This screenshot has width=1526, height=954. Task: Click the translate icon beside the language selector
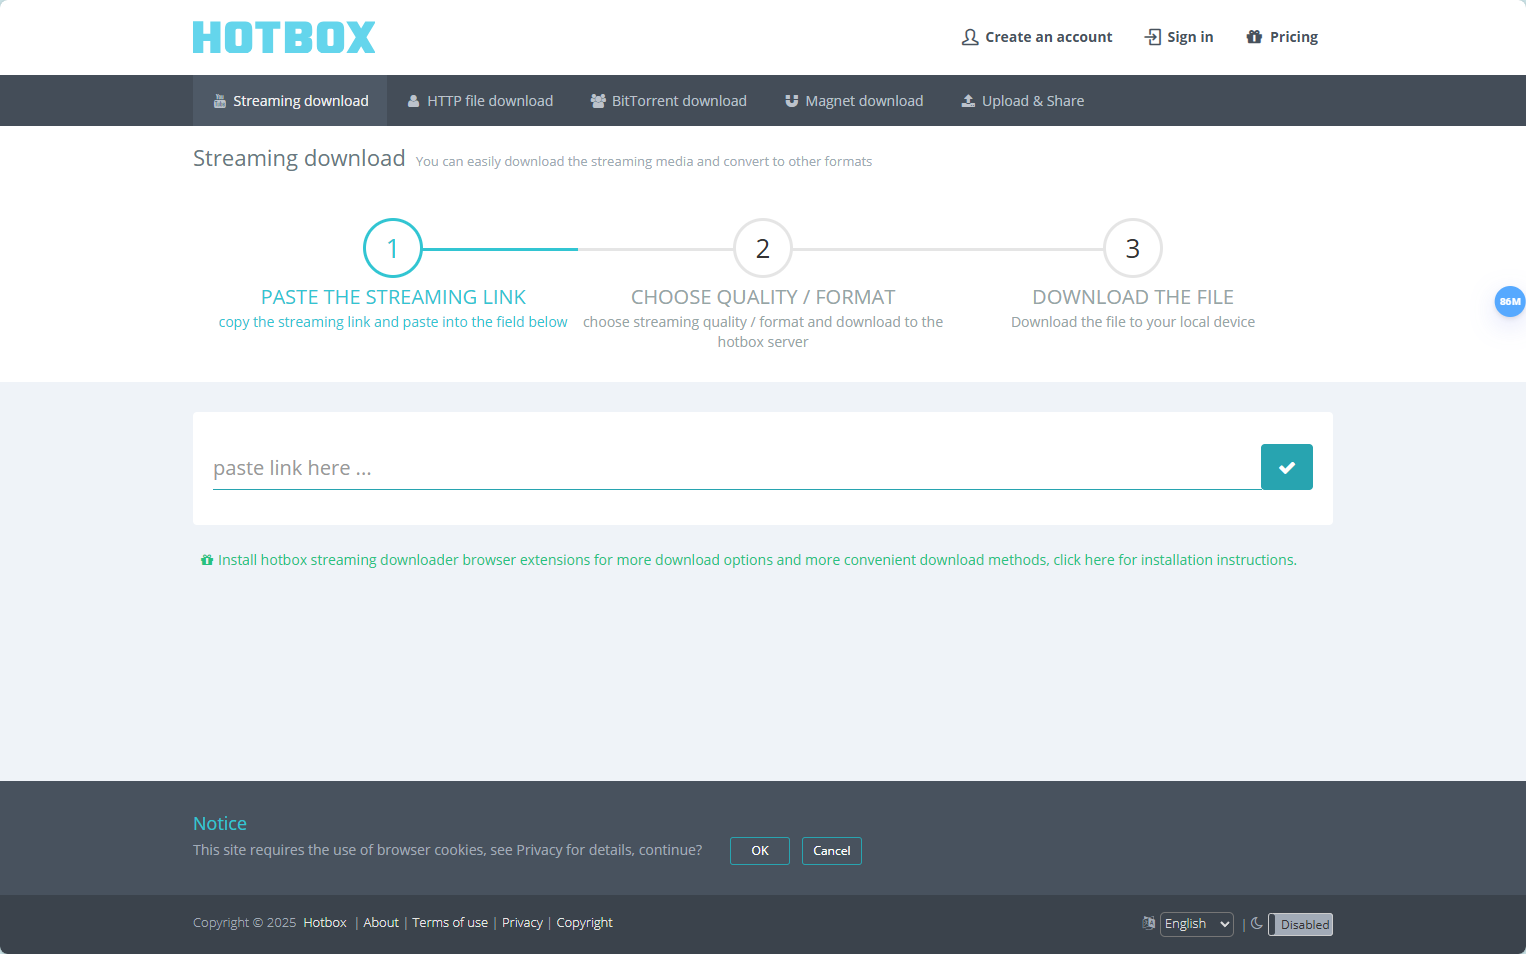pos(1149,923)
